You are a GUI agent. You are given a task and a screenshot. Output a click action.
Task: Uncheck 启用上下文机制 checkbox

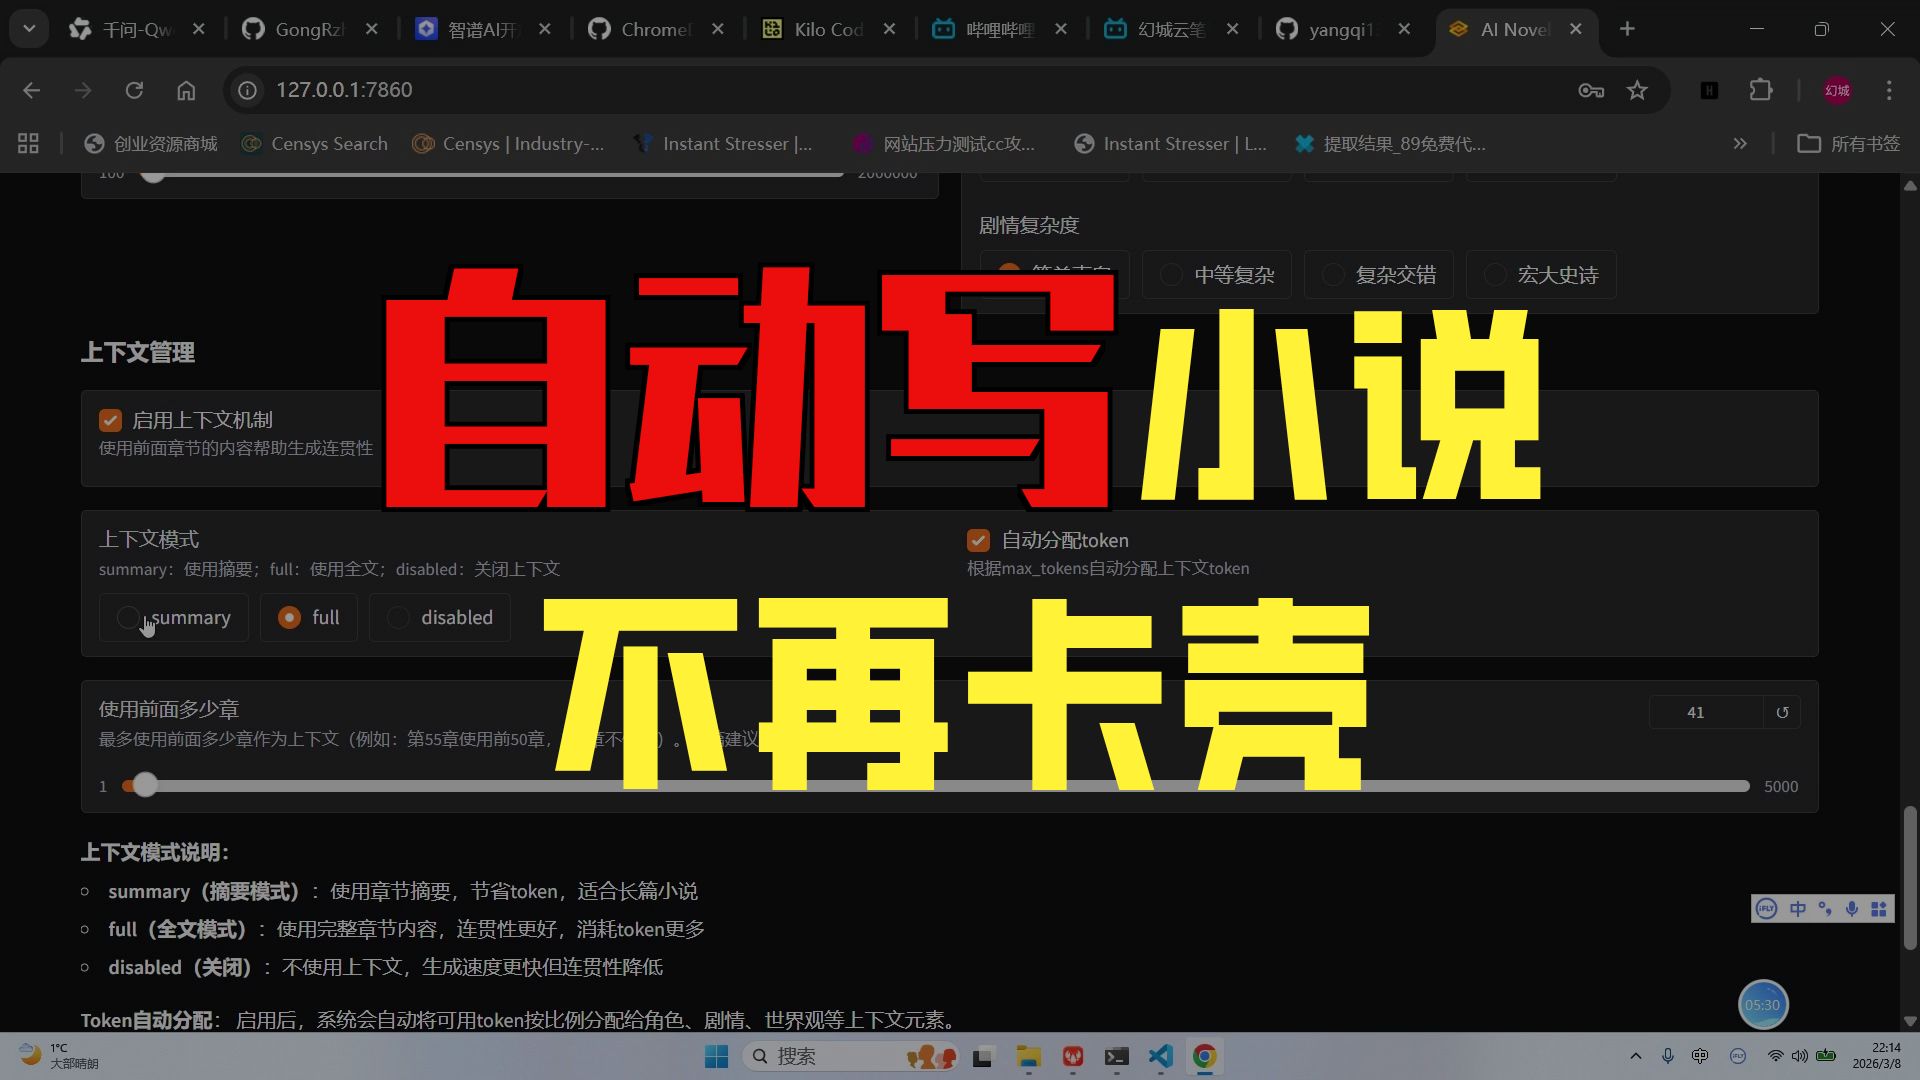(x=110, y=420)
